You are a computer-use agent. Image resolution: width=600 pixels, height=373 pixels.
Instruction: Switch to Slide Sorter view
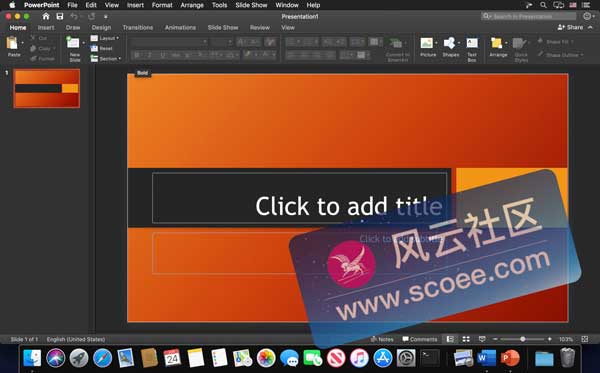466,339
